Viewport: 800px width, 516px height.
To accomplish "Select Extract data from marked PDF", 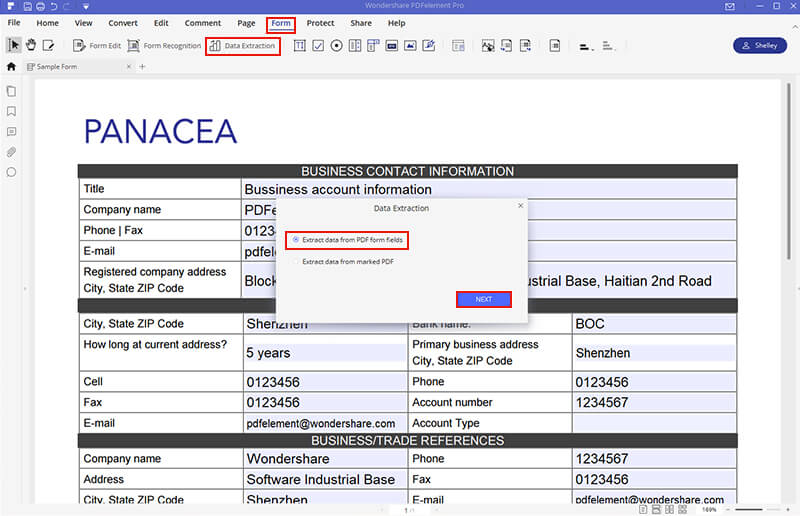I will (343, 261).
